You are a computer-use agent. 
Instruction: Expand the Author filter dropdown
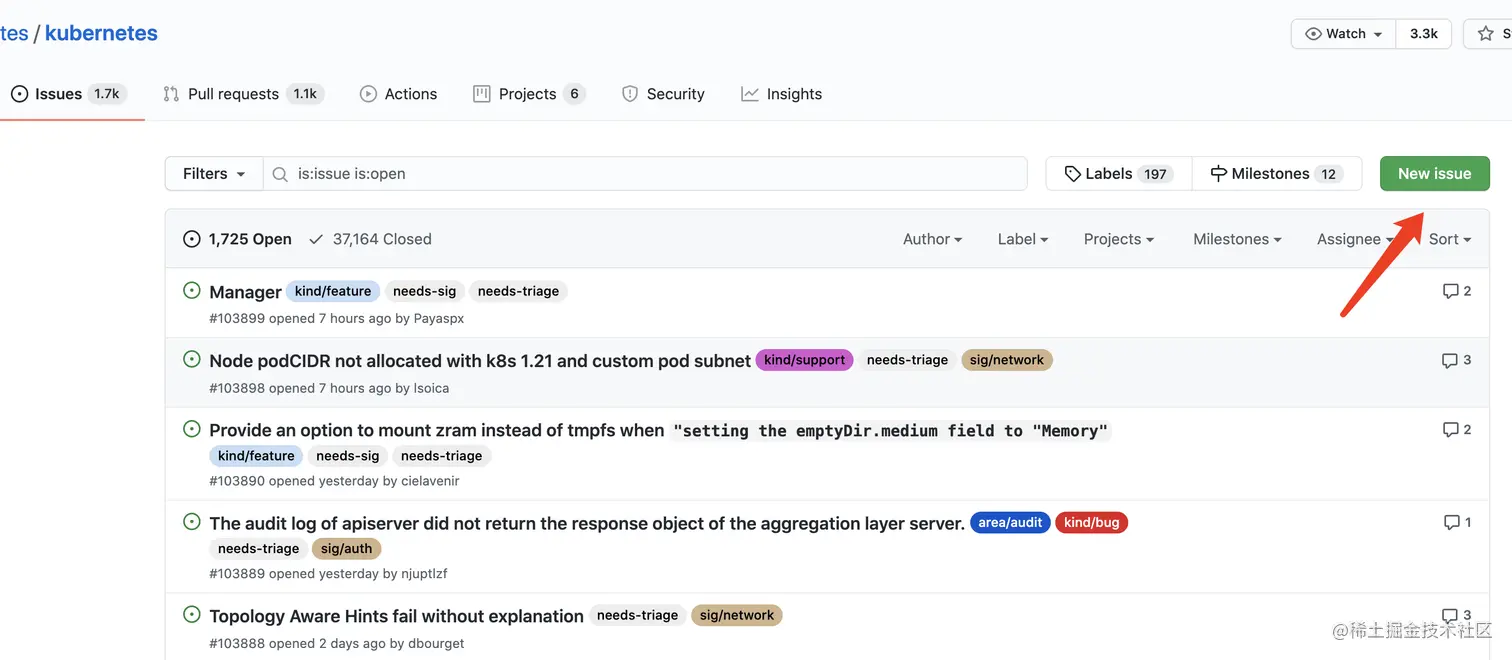tap(932, 239)
